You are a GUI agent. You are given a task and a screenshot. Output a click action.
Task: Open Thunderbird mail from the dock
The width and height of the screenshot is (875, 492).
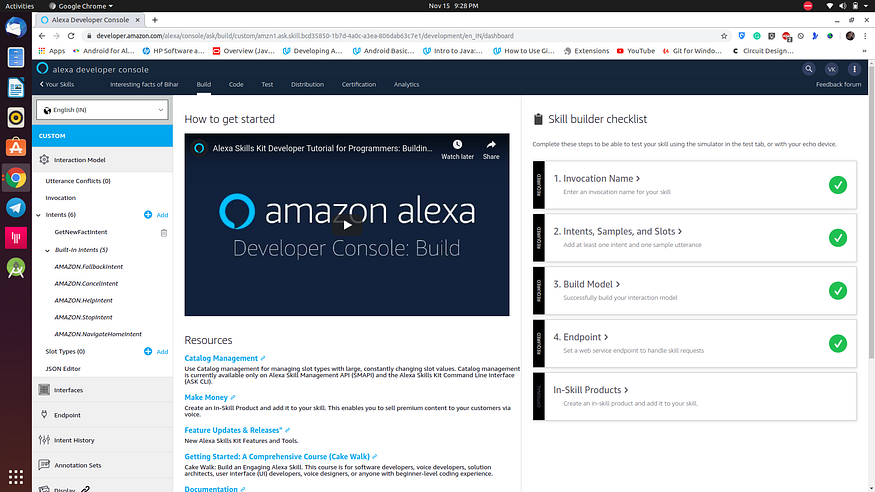(x=16, y=27)
